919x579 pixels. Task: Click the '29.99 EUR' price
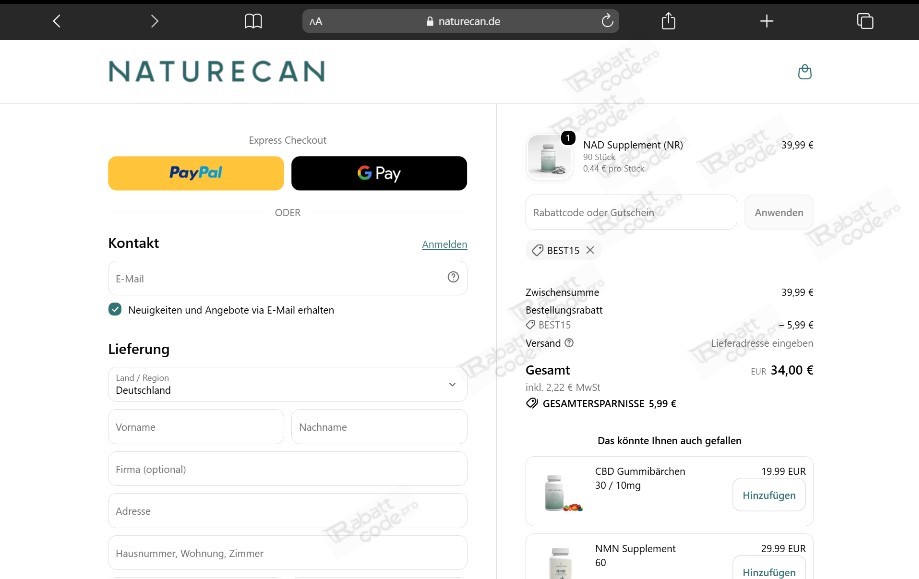(784, 549)
